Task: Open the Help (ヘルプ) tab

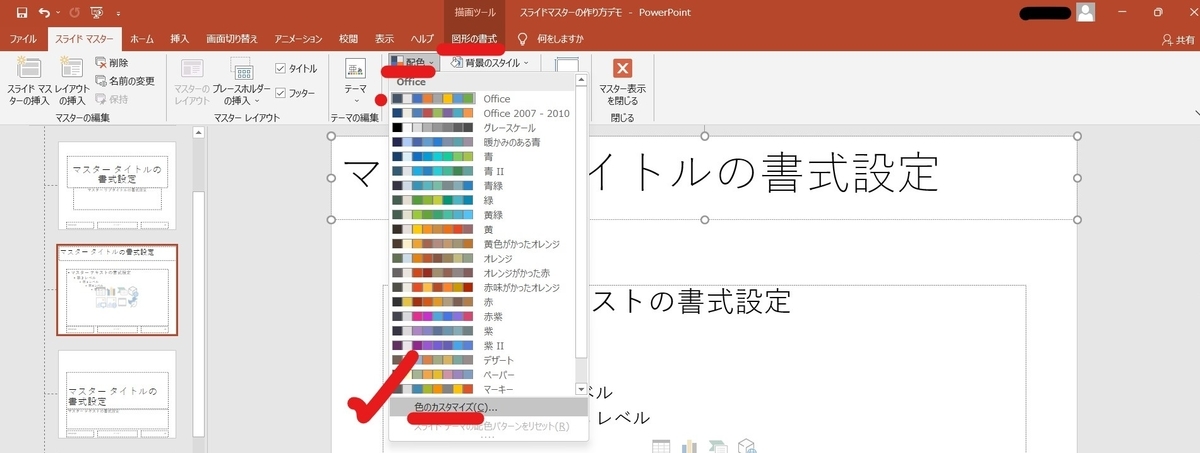Action: 423,39
